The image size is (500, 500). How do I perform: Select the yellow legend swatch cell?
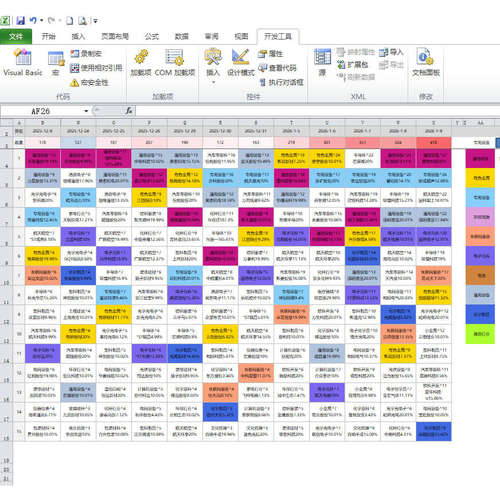point(480,178)
